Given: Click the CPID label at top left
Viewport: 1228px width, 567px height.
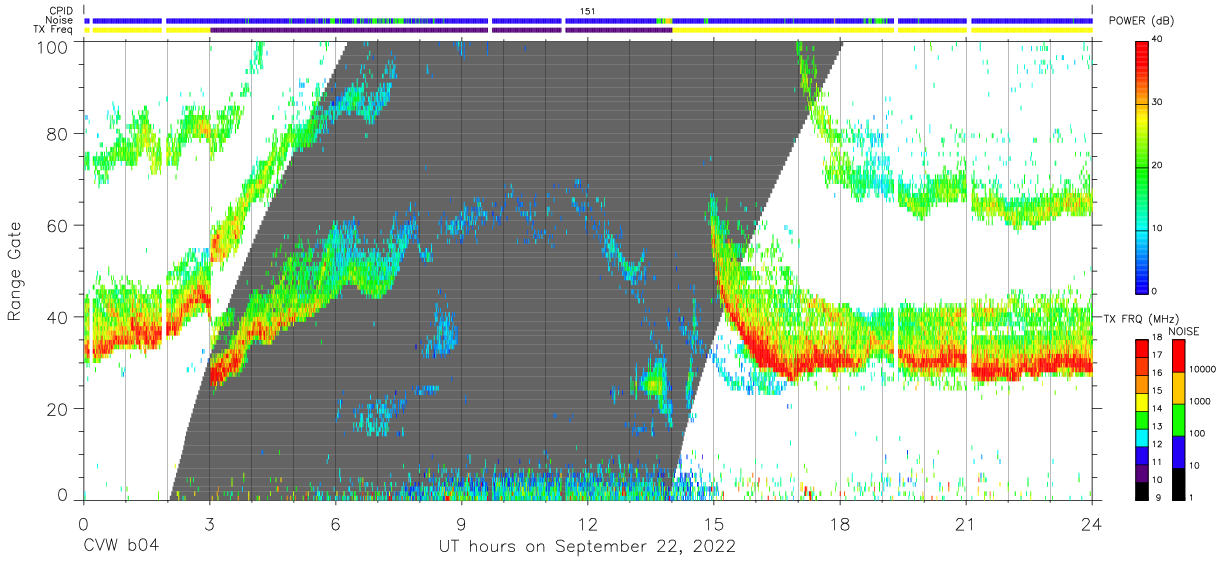Looking at the screenshot, I should coord(60,11).
